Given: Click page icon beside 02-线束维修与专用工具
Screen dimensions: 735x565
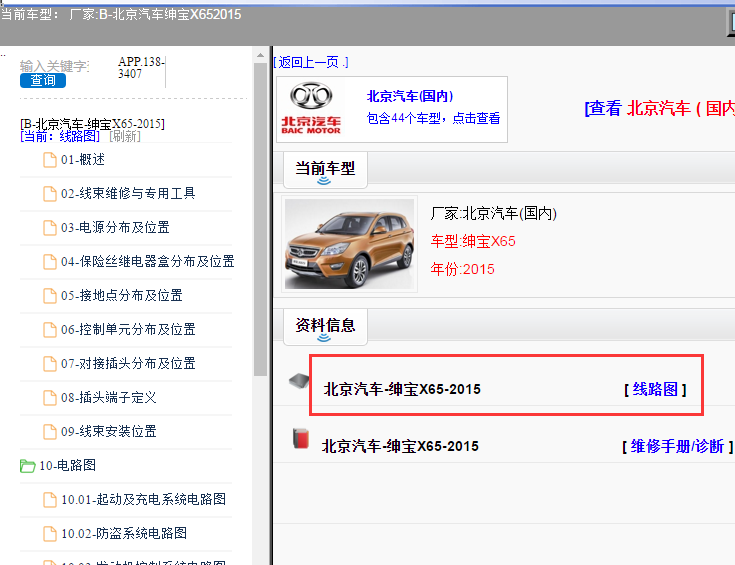Looking at the screenshot, I should (x=50, y=194).
